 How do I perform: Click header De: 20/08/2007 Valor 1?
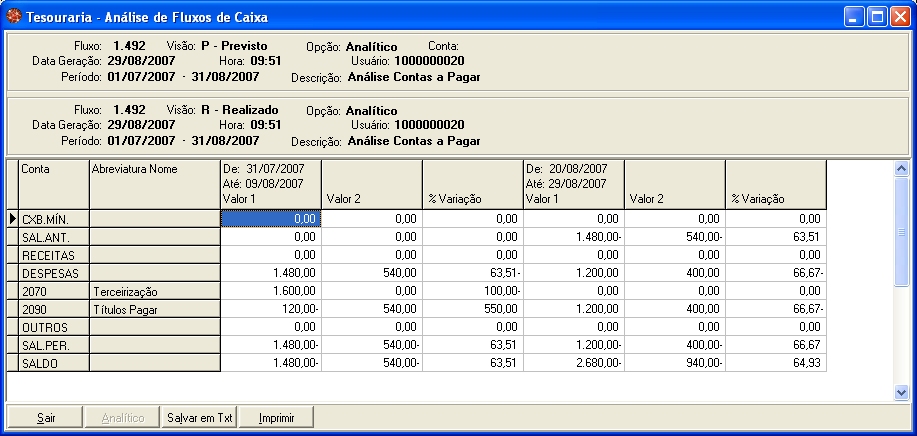[x=574, y=185]
